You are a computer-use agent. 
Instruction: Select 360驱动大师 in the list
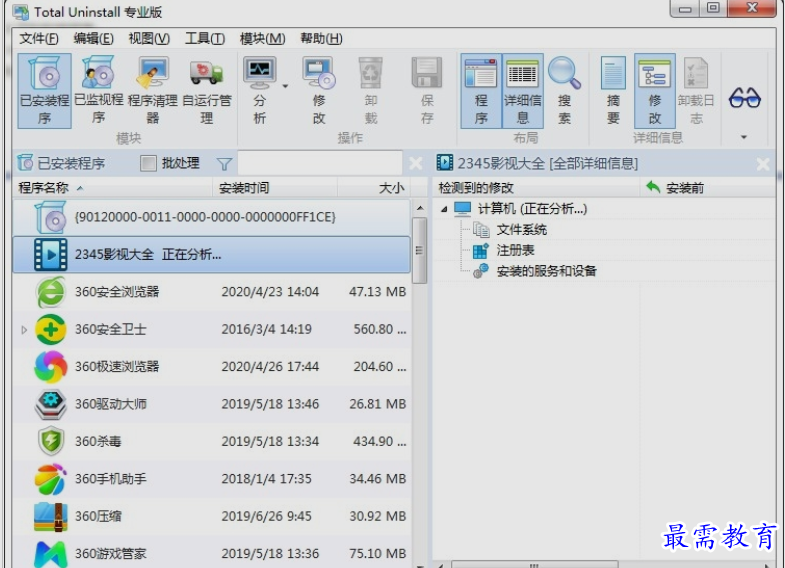click(x=212, y=404)
